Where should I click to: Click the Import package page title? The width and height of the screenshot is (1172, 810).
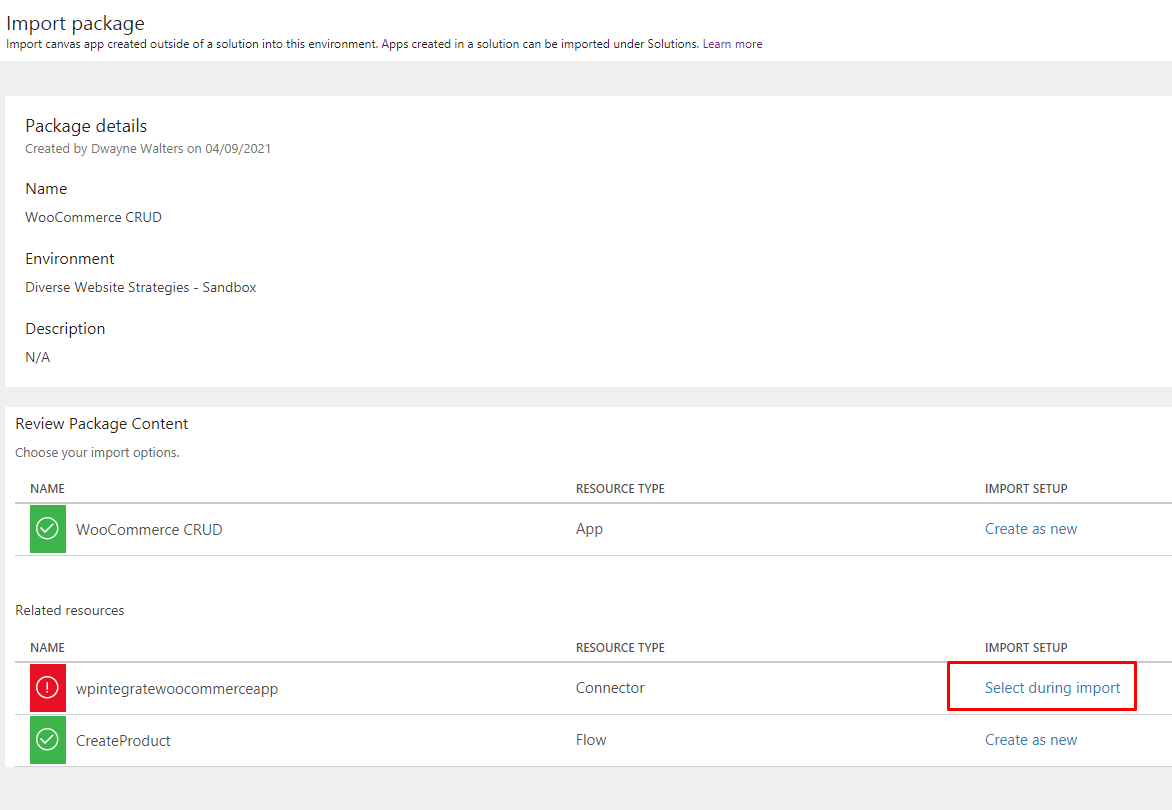coord(75,23)
